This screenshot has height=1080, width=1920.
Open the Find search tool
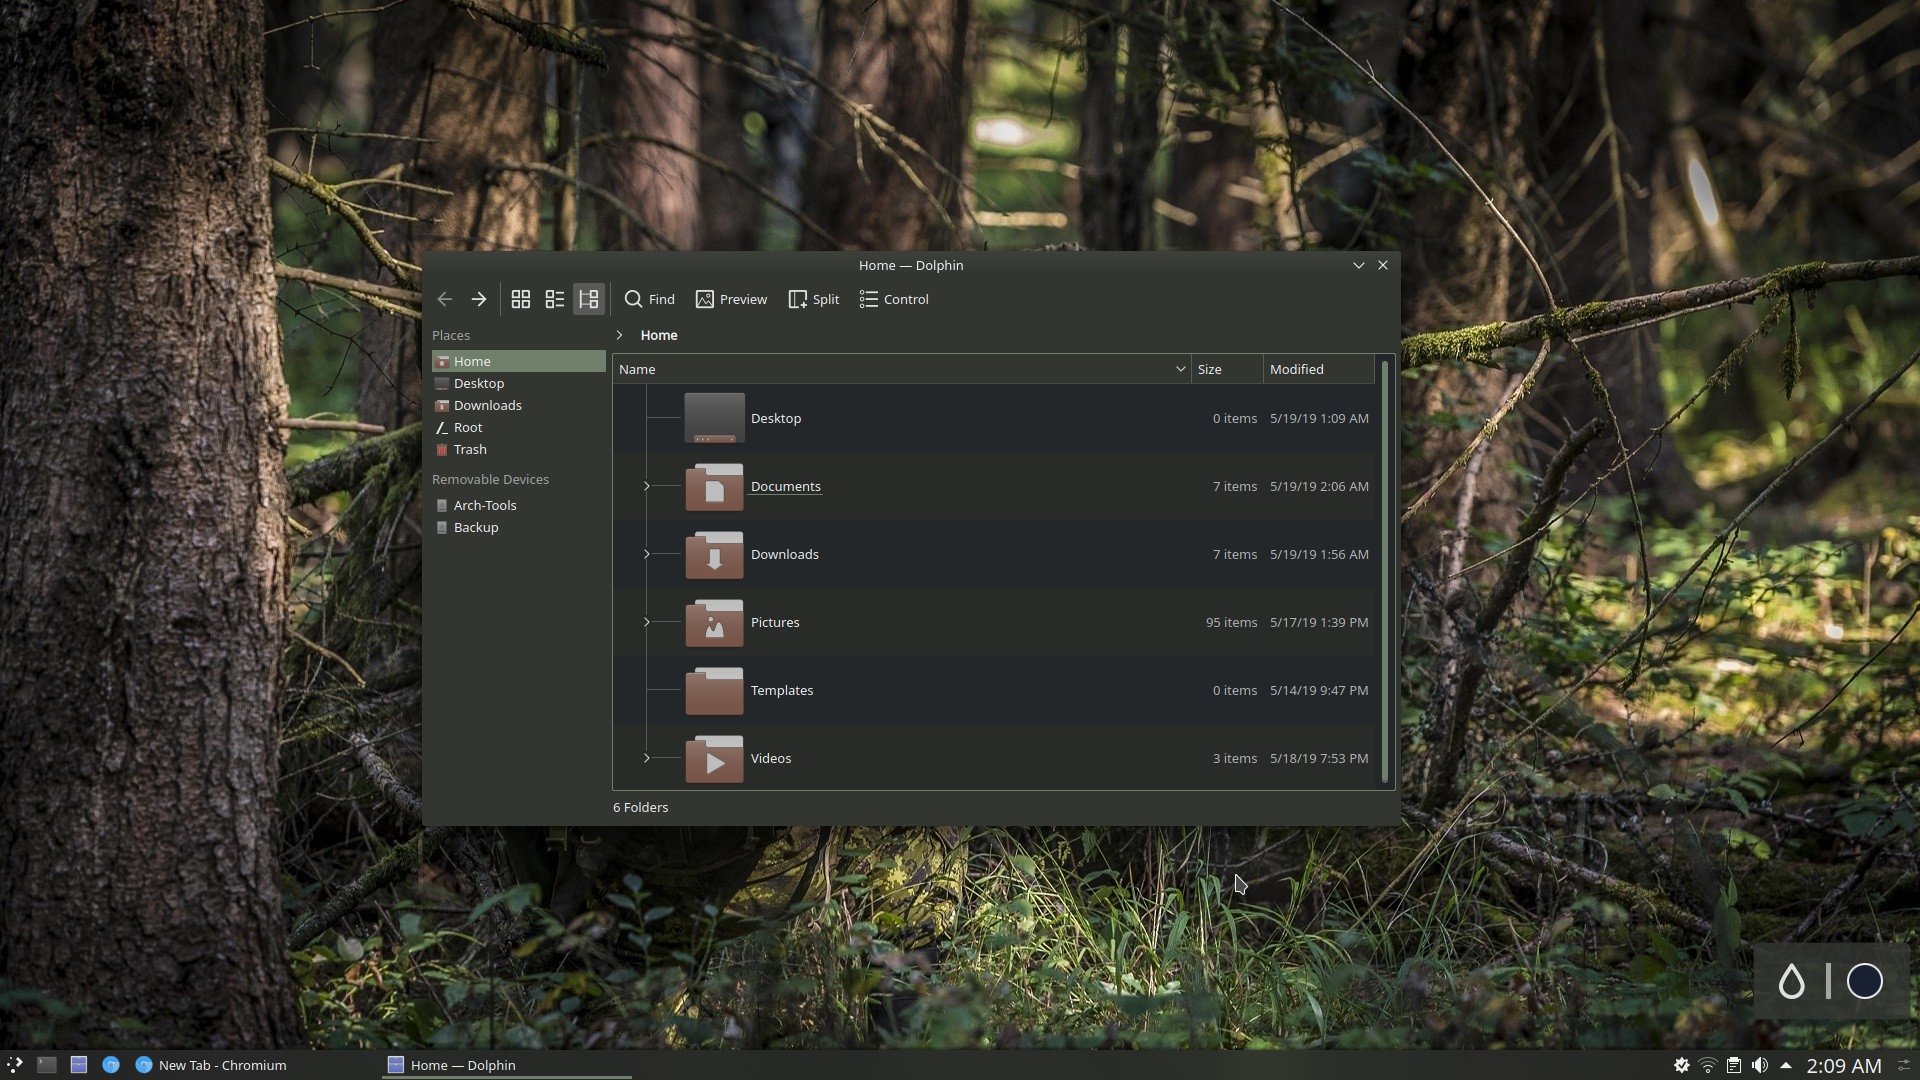point(650,299)
